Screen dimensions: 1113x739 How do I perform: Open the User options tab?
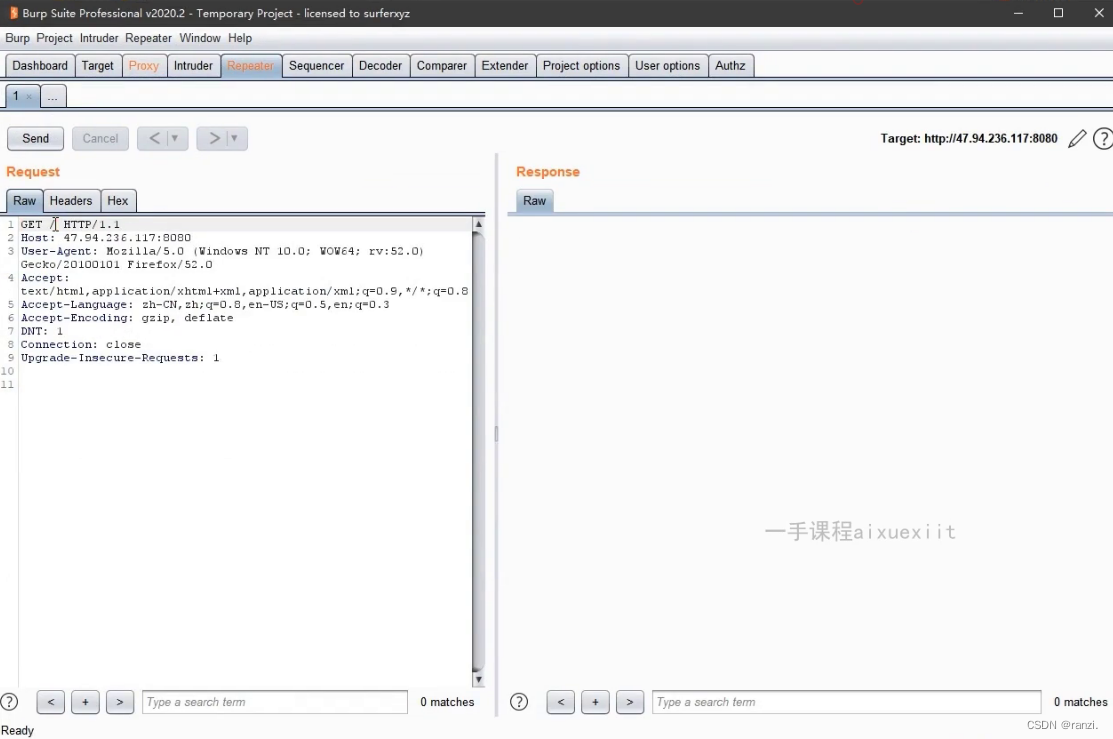pos(667,66)
